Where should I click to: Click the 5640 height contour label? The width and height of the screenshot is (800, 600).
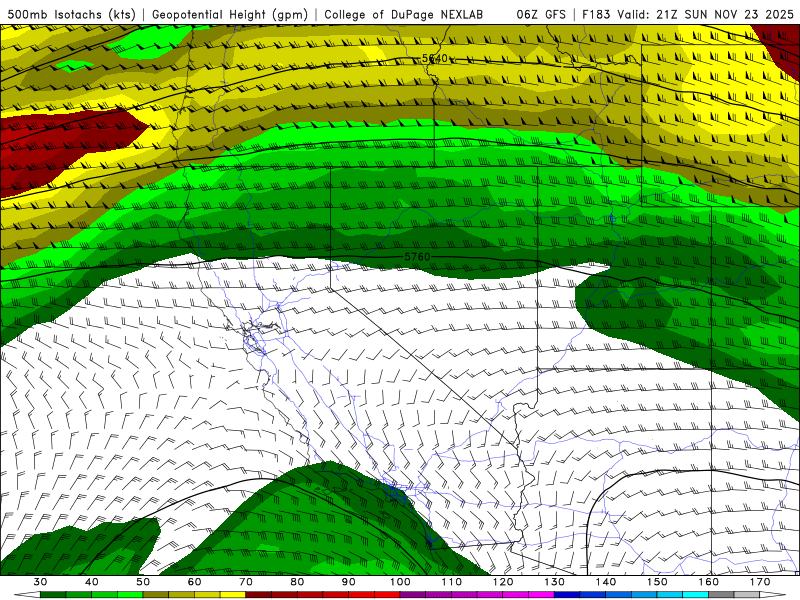click(435, 58)
